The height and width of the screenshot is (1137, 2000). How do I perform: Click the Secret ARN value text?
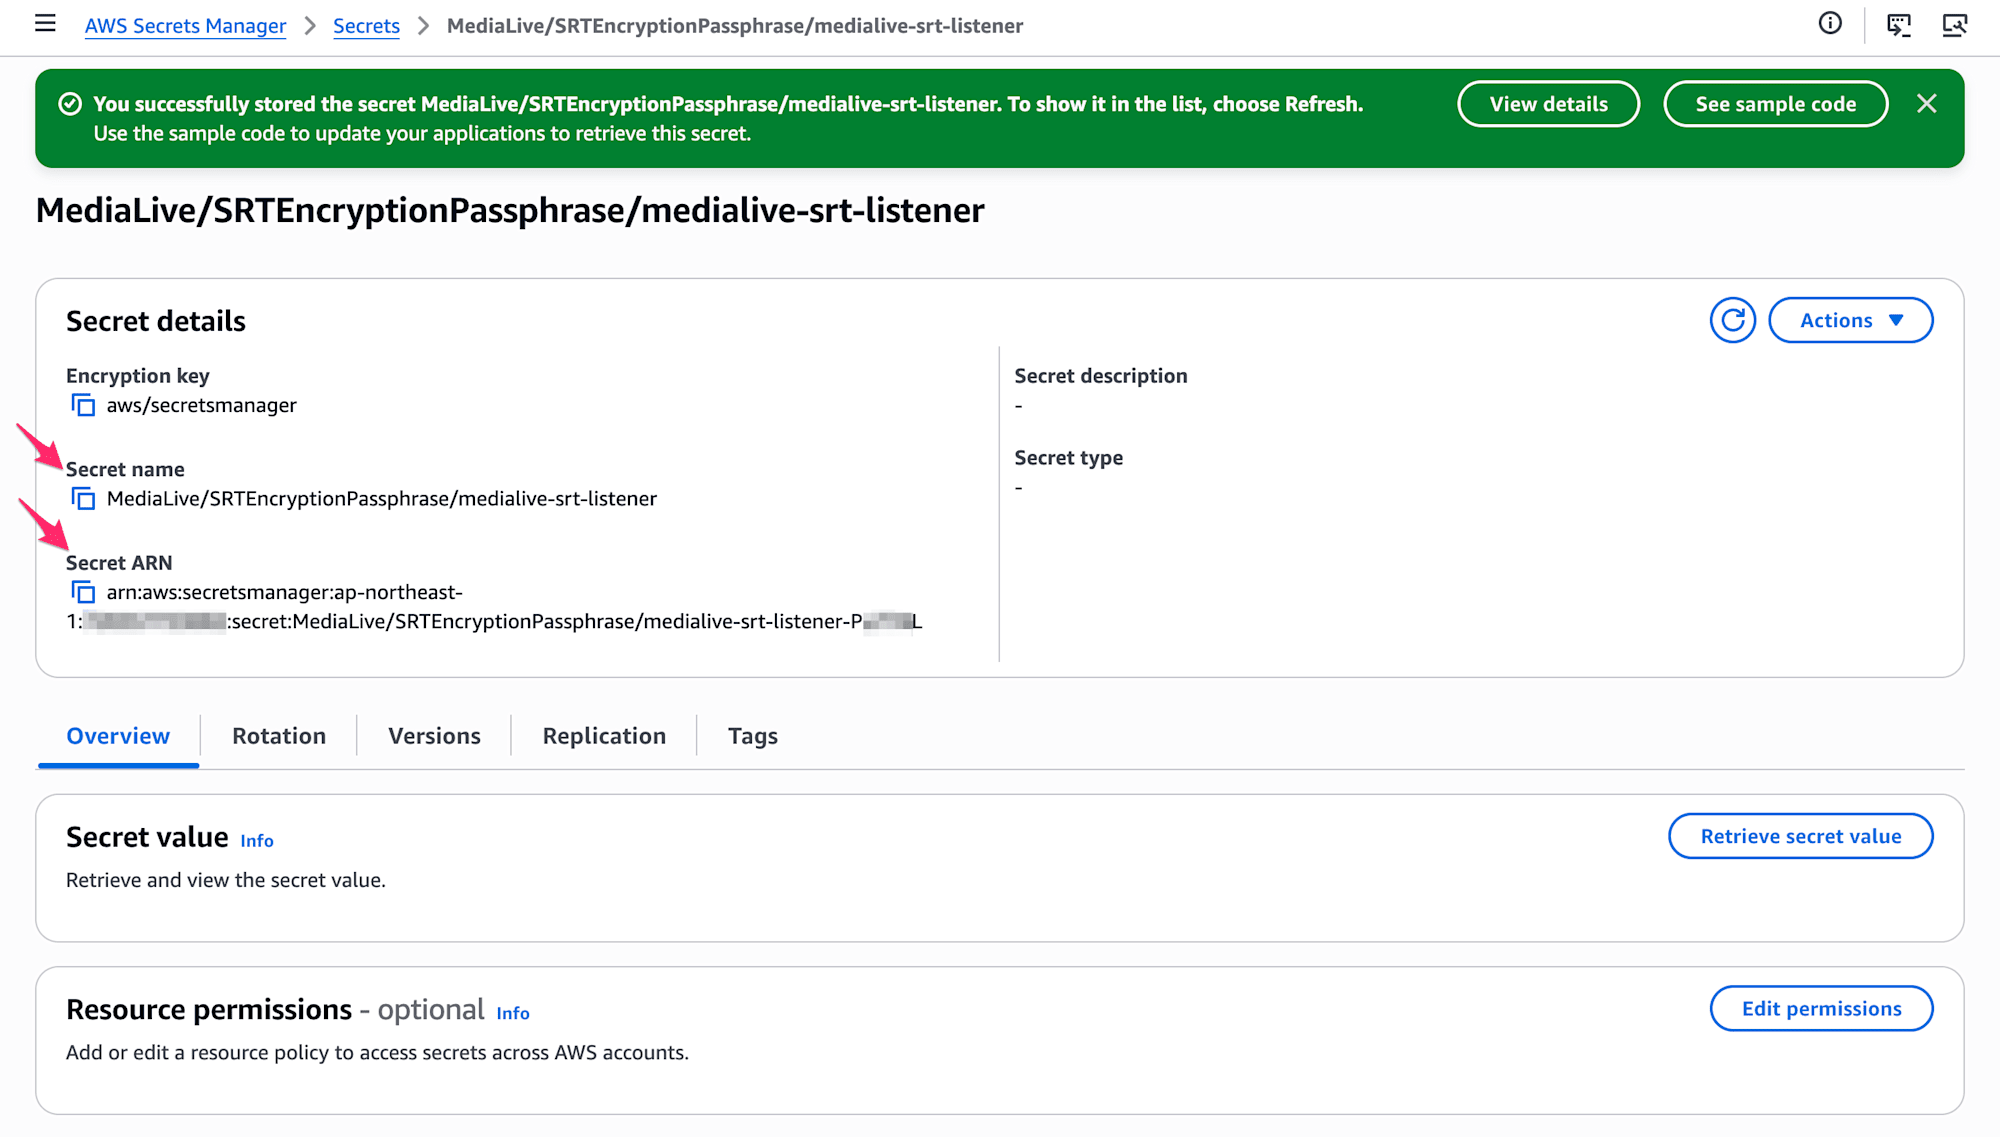point(494,607)
